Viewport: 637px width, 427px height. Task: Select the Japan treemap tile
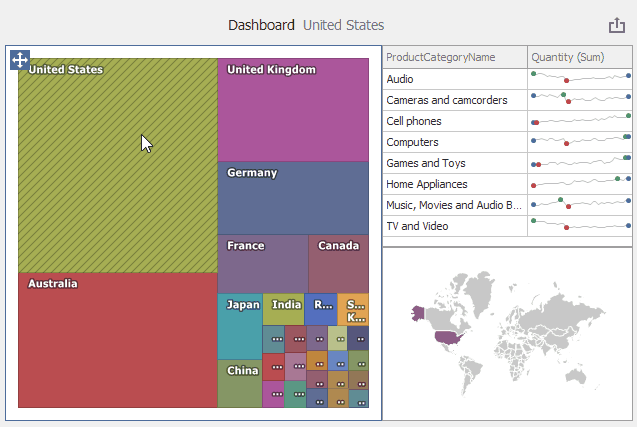coord(240,326)
